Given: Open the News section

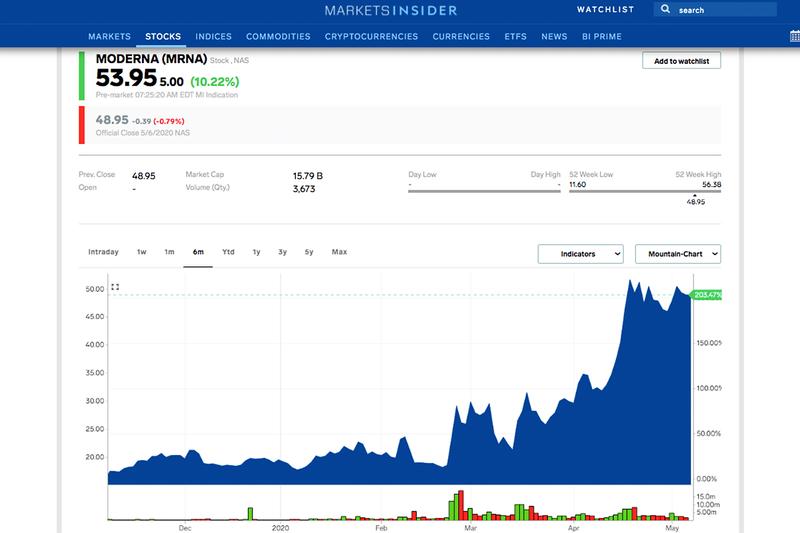Looking at the screenshot, I should (x=554, y=36).
